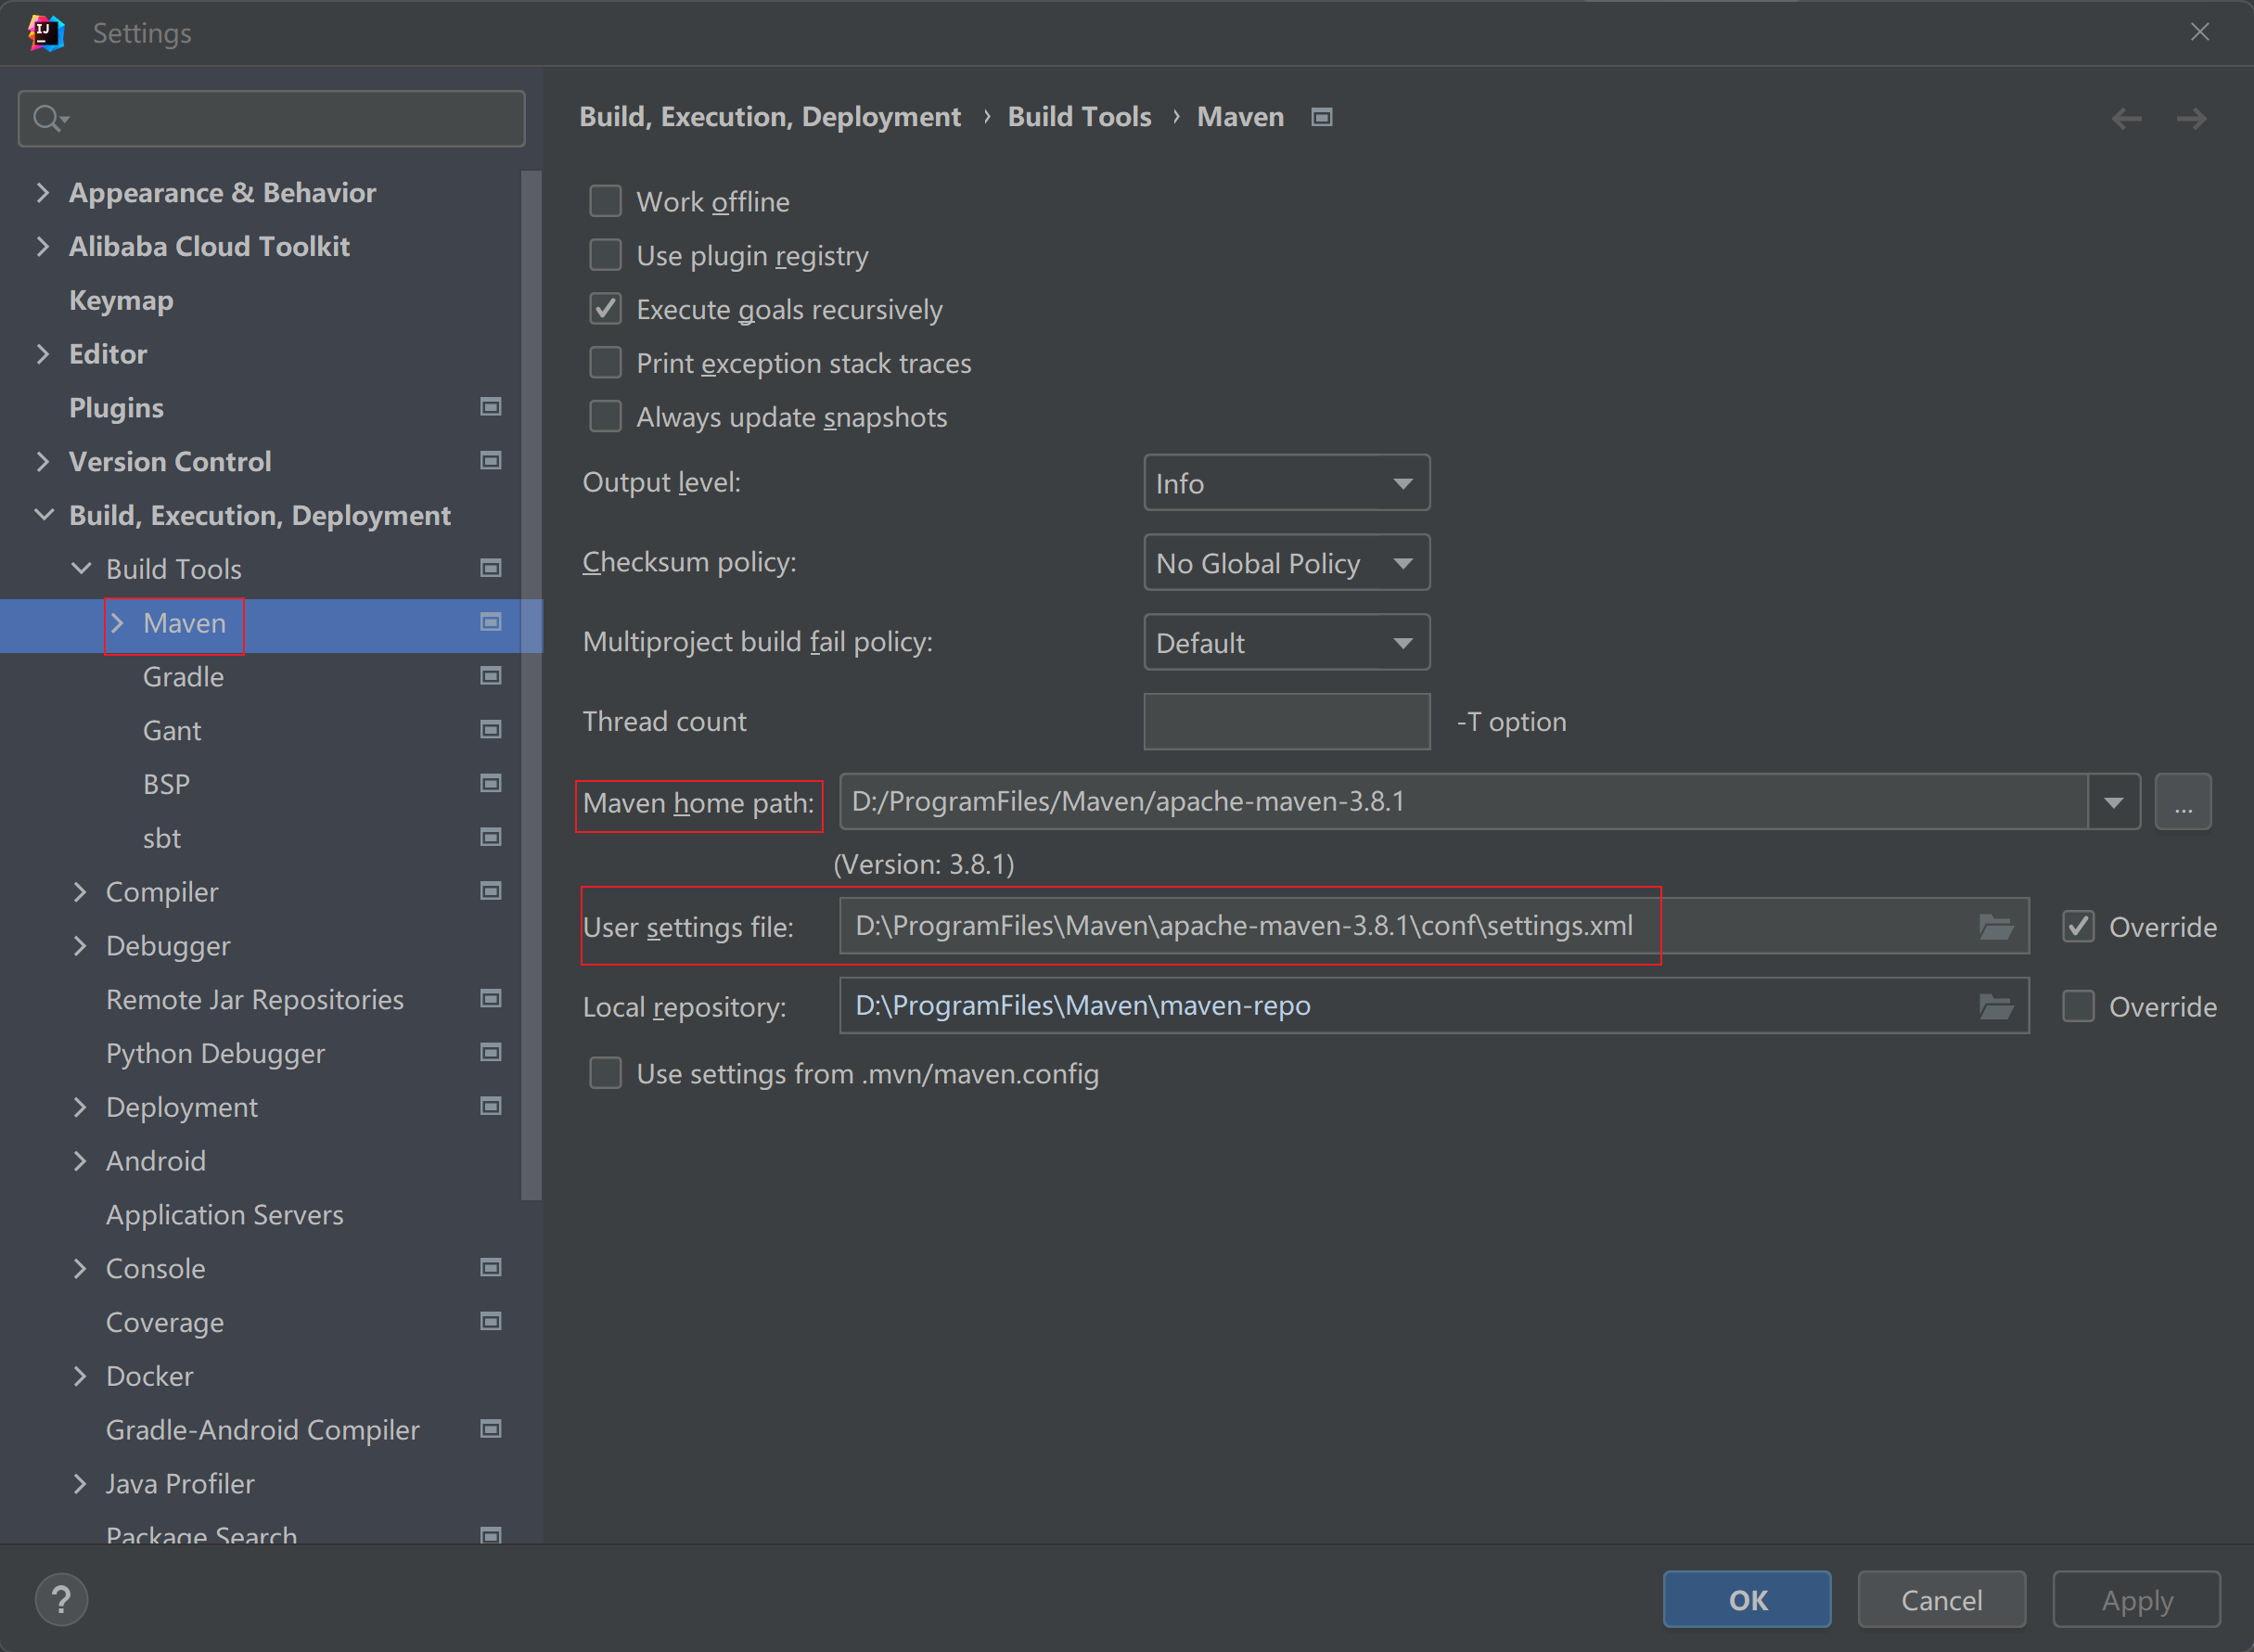Screen dimensions: 2254x1652
Task: Select Gradle in the settings tree
Action: pyautogui.click(x=183, y=677)
